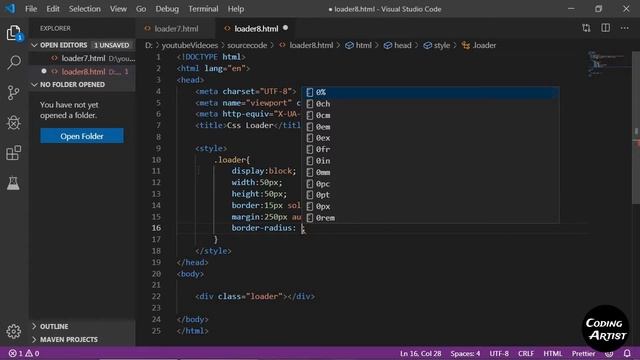The height and width of the screenshot is (360, 640).
Task: Choose the 0fr suggestion
Action: click(430, 149)
